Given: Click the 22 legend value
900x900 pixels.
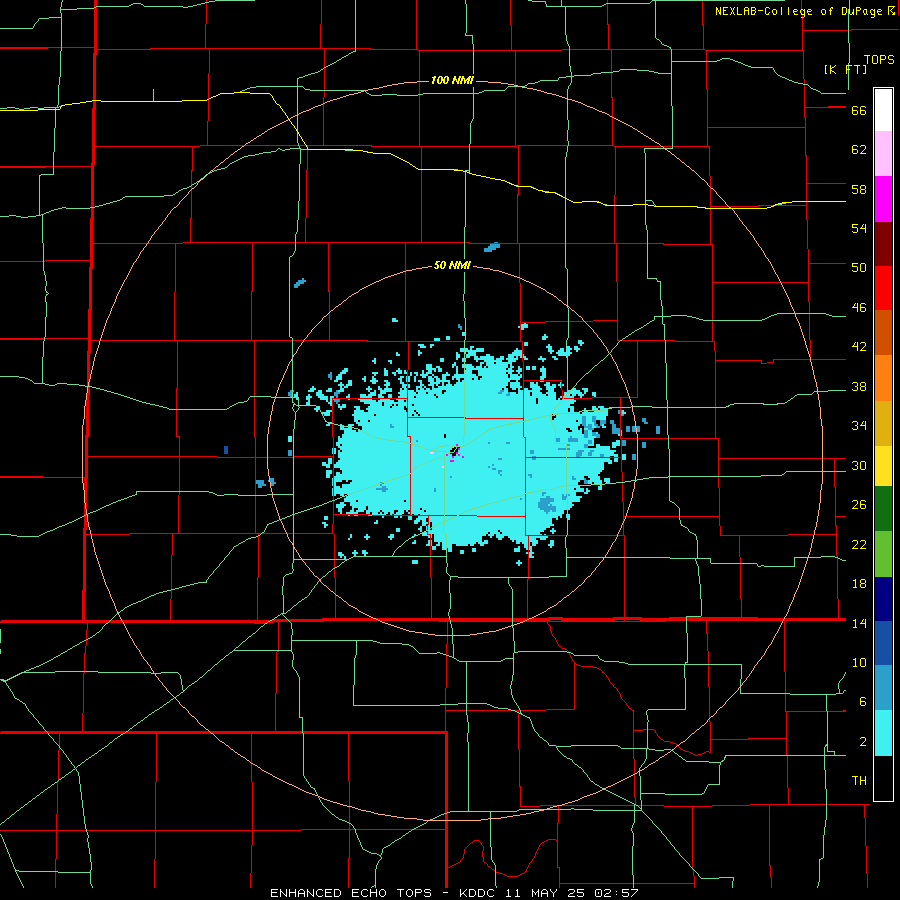Looking at the screenshot, I should click(x=859, y=544).
